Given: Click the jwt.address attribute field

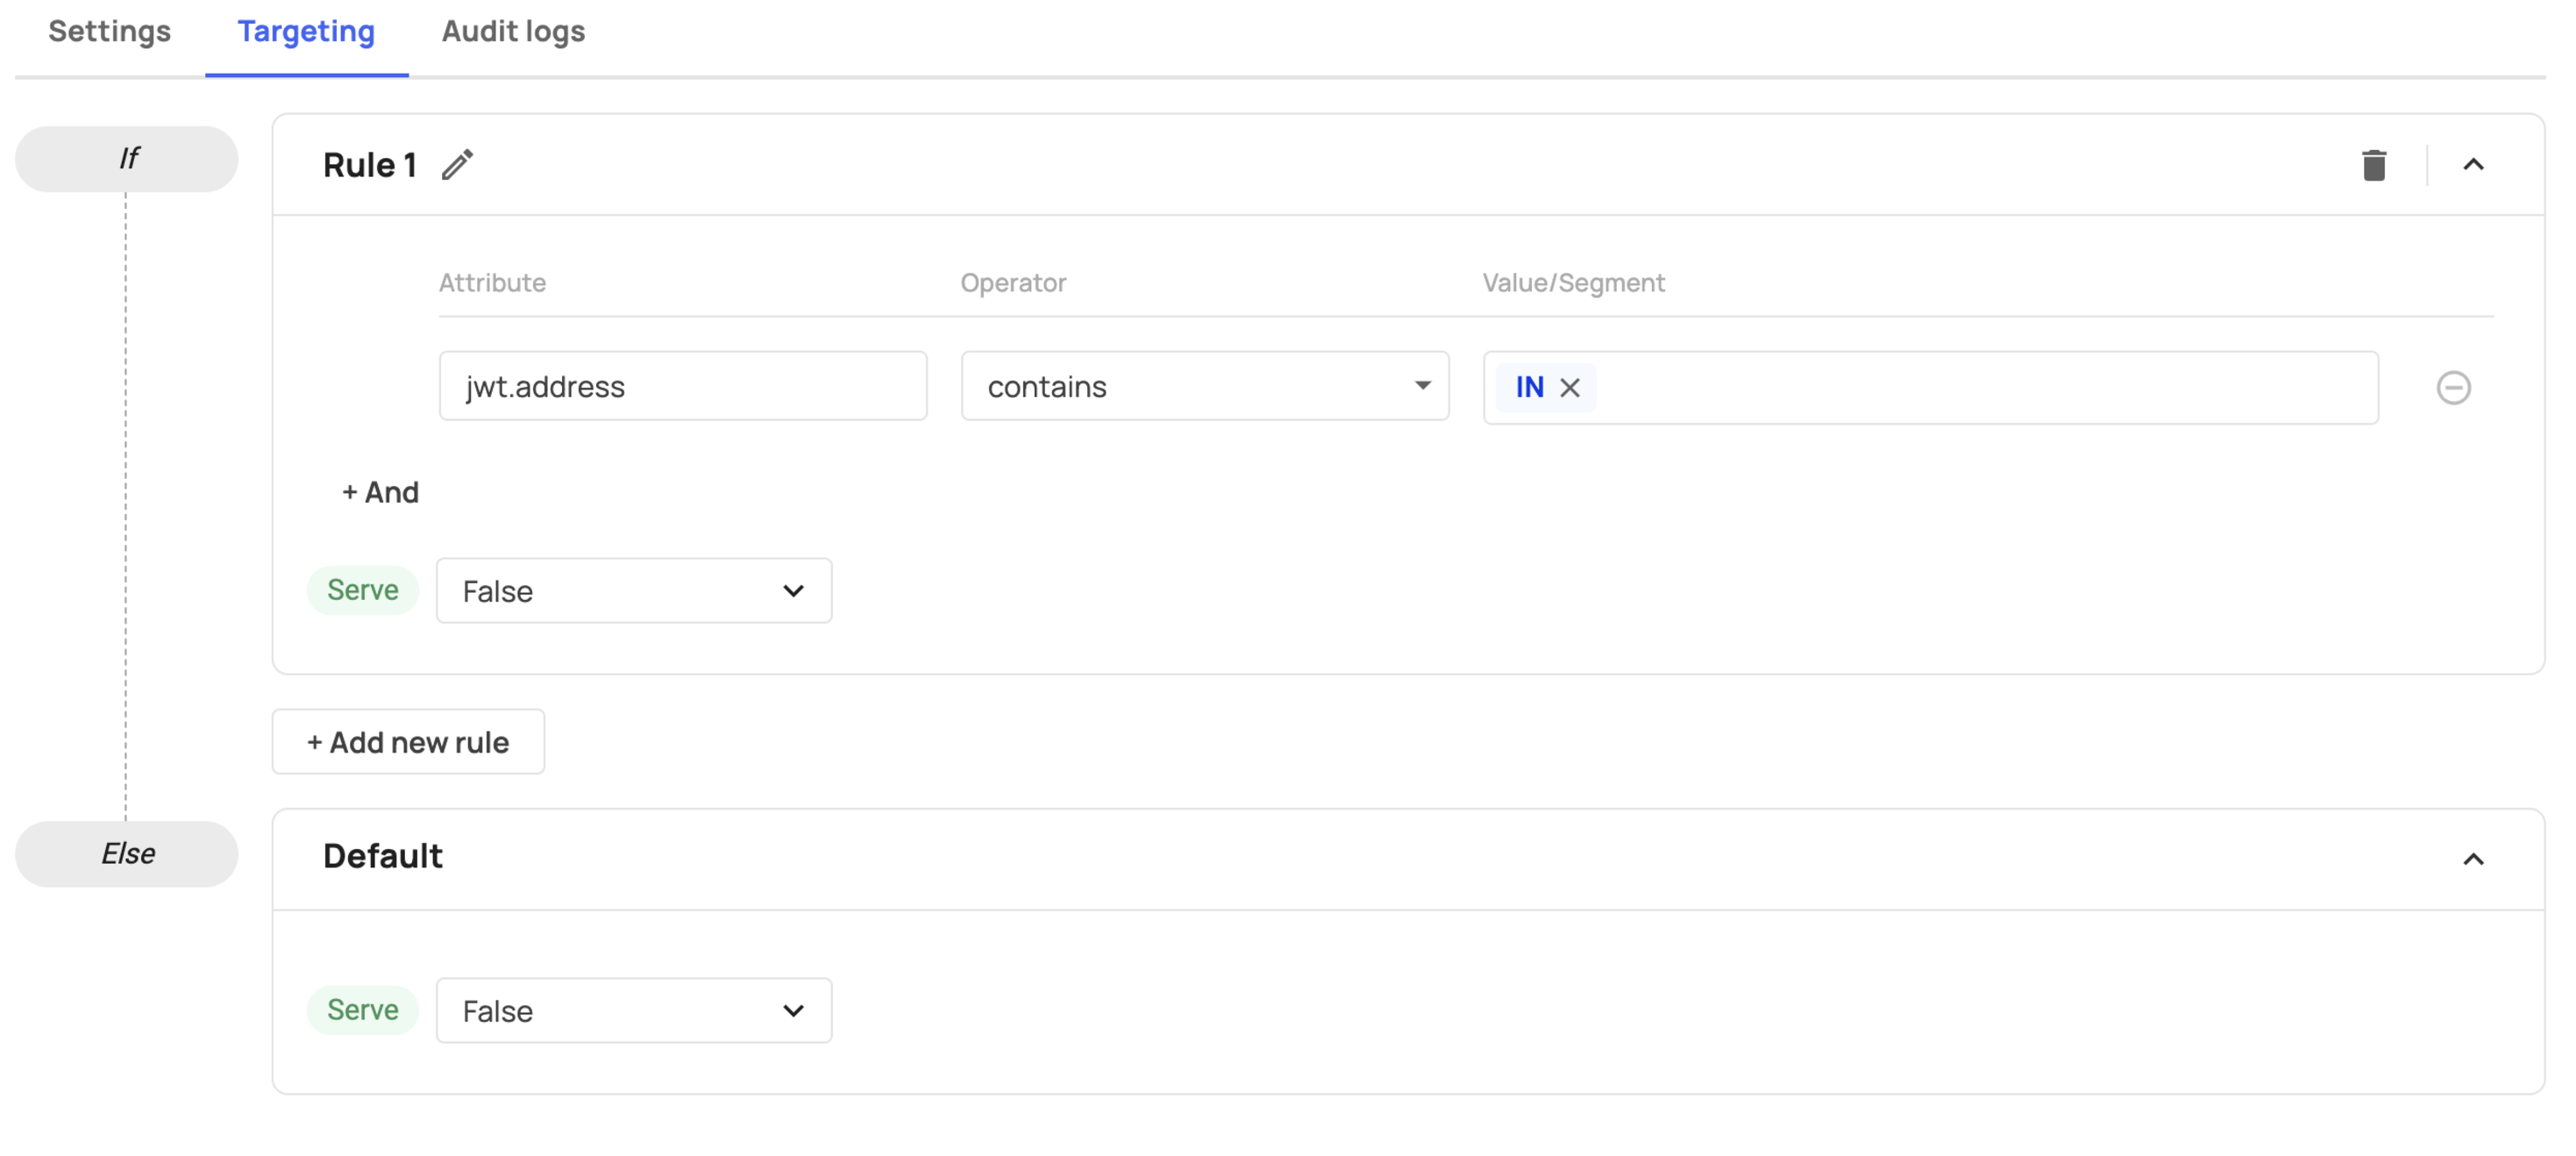Looking at the screenshot, I should click(x=682, y=386).
